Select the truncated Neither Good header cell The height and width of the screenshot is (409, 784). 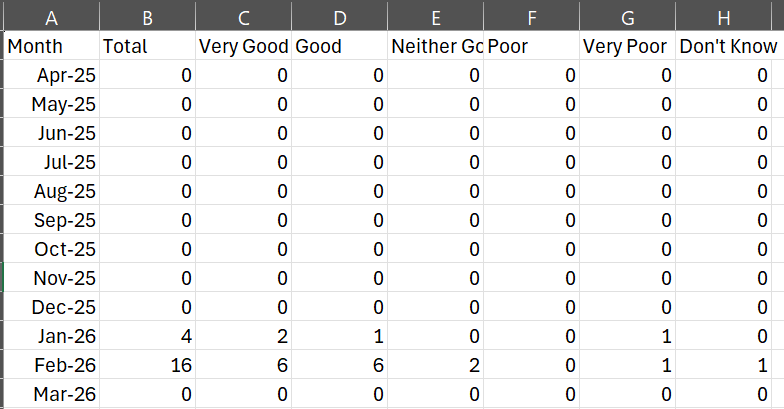click(435, 46)
